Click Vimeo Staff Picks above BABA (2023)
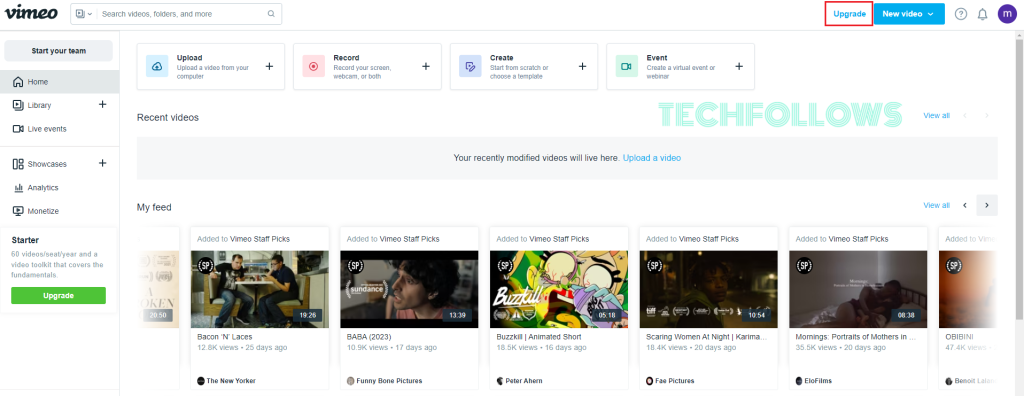Screen dimensions: 1024x396 (x=409, y=239)
